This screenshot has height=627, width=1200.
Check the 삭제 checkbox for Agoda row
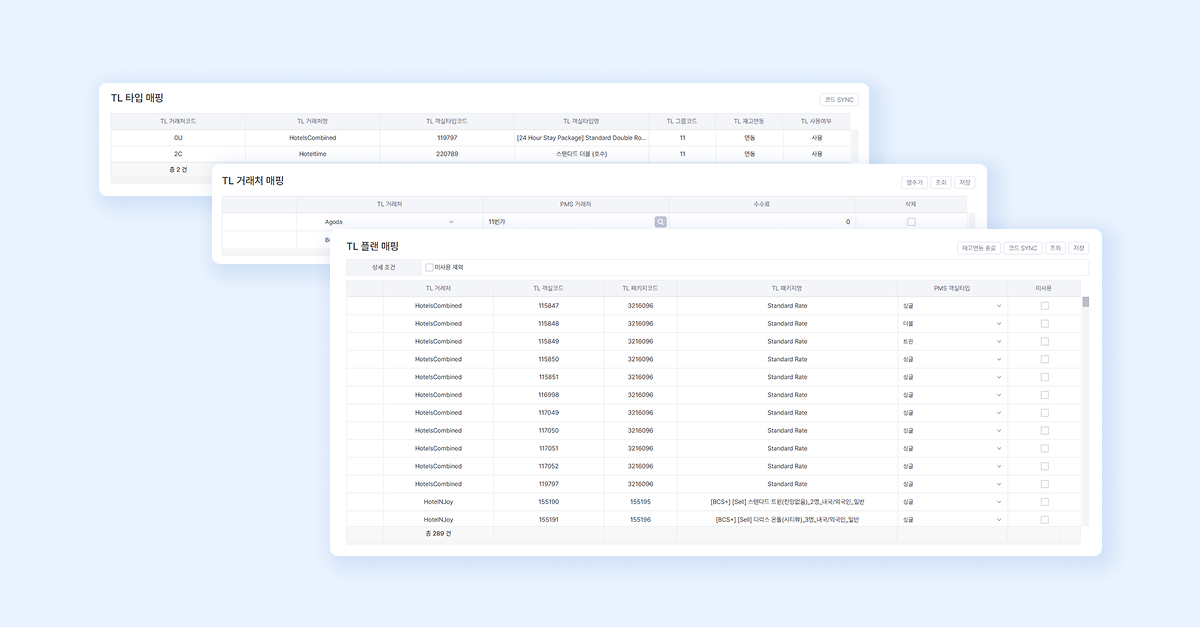tap(911, 222)
